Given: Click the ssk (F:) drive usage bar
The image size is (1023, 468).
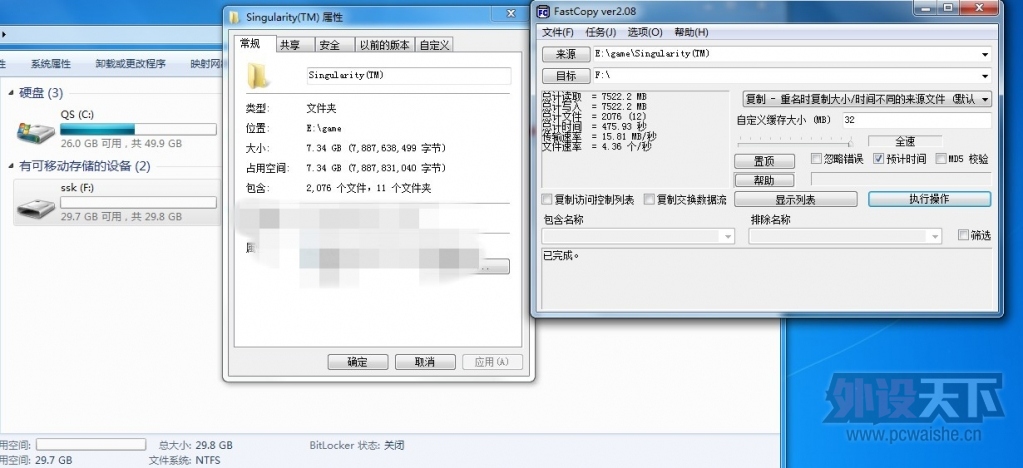Looking at the screenshot, I should click(x=138, y=202).
